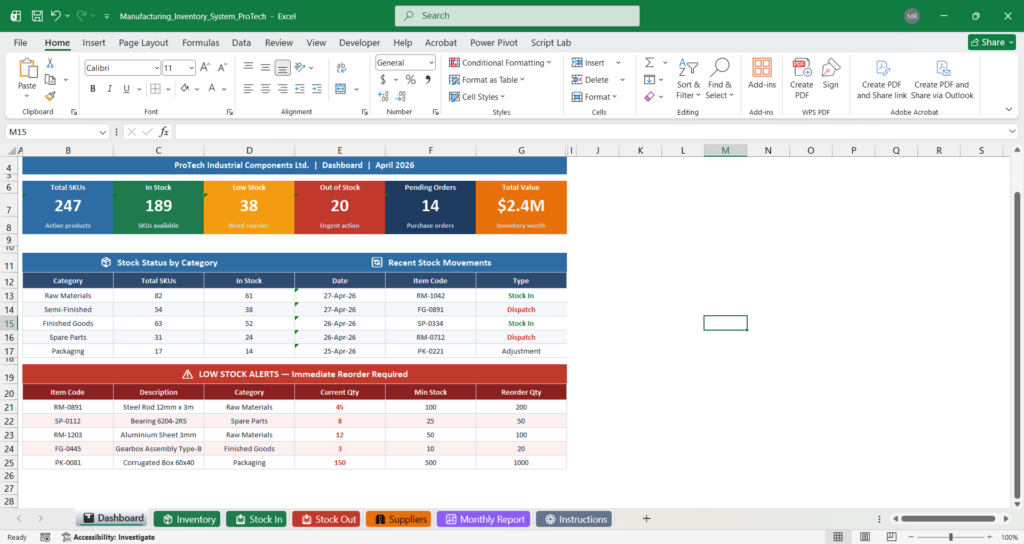Click the Insert cells button

(x=588, y=63)
